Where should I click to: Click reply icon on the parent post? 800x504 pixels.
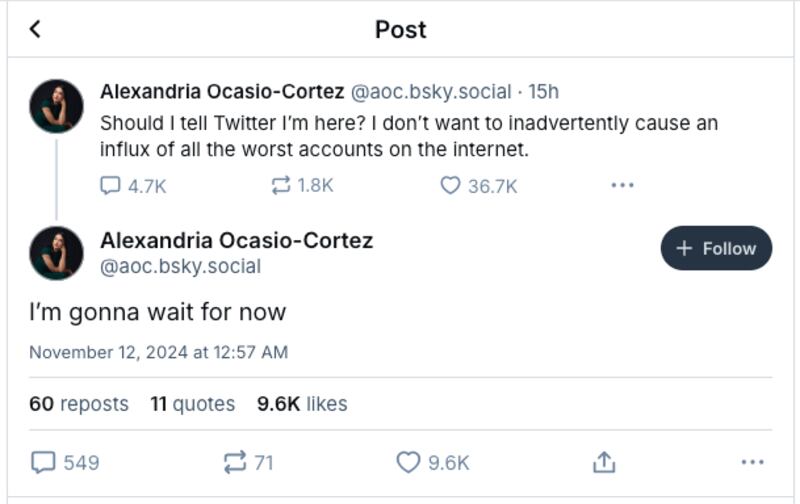(x=111, y=185)
